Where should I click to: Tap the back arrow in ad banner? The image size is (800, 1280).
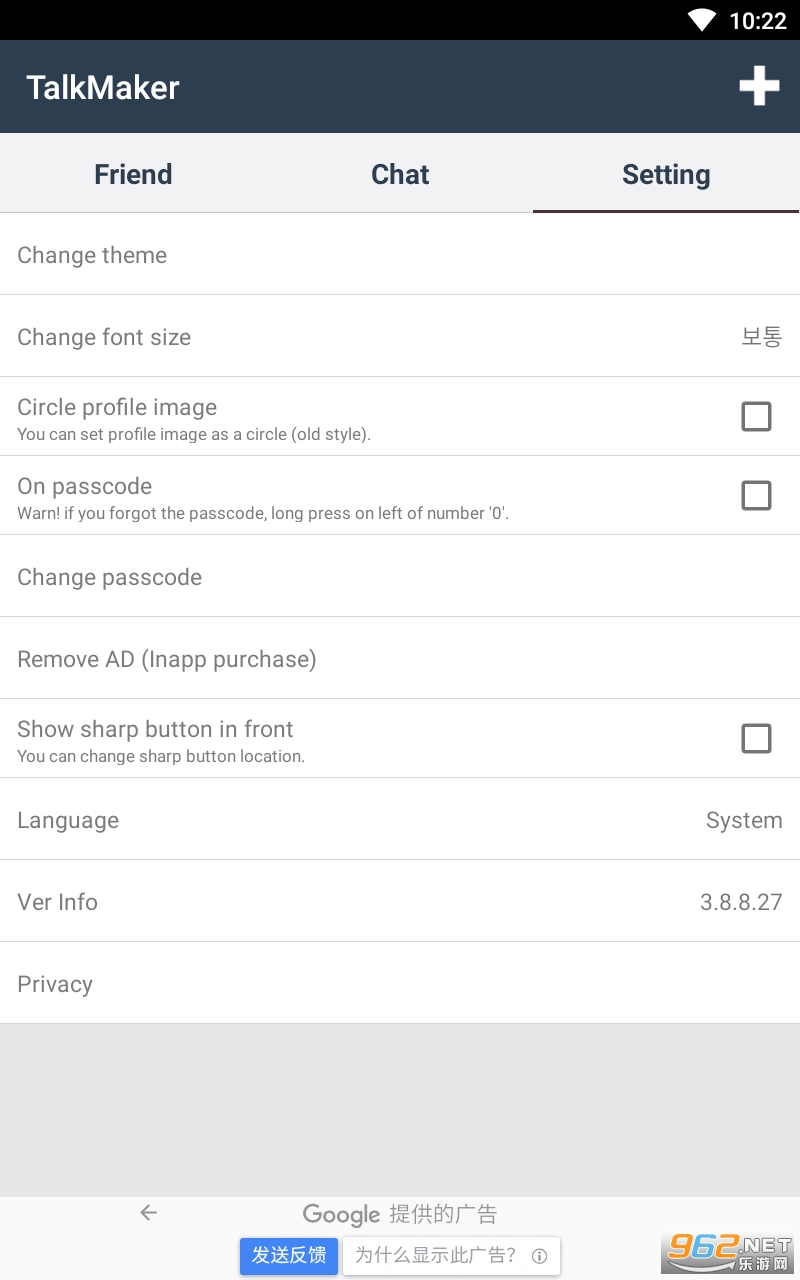pos(149,1213)
